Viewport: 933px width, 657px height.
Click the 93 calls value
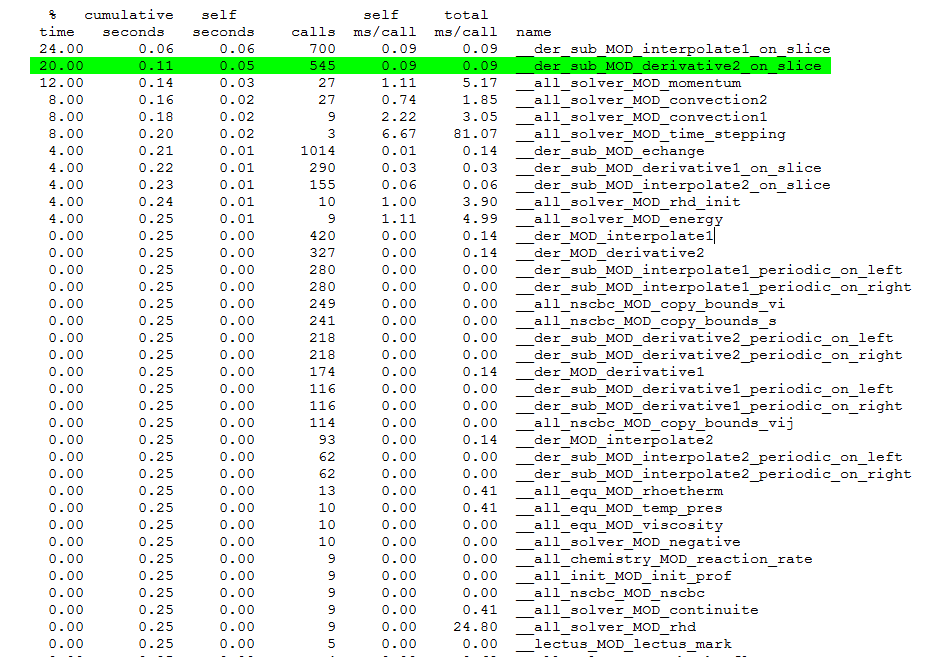[x=327, y=440]
